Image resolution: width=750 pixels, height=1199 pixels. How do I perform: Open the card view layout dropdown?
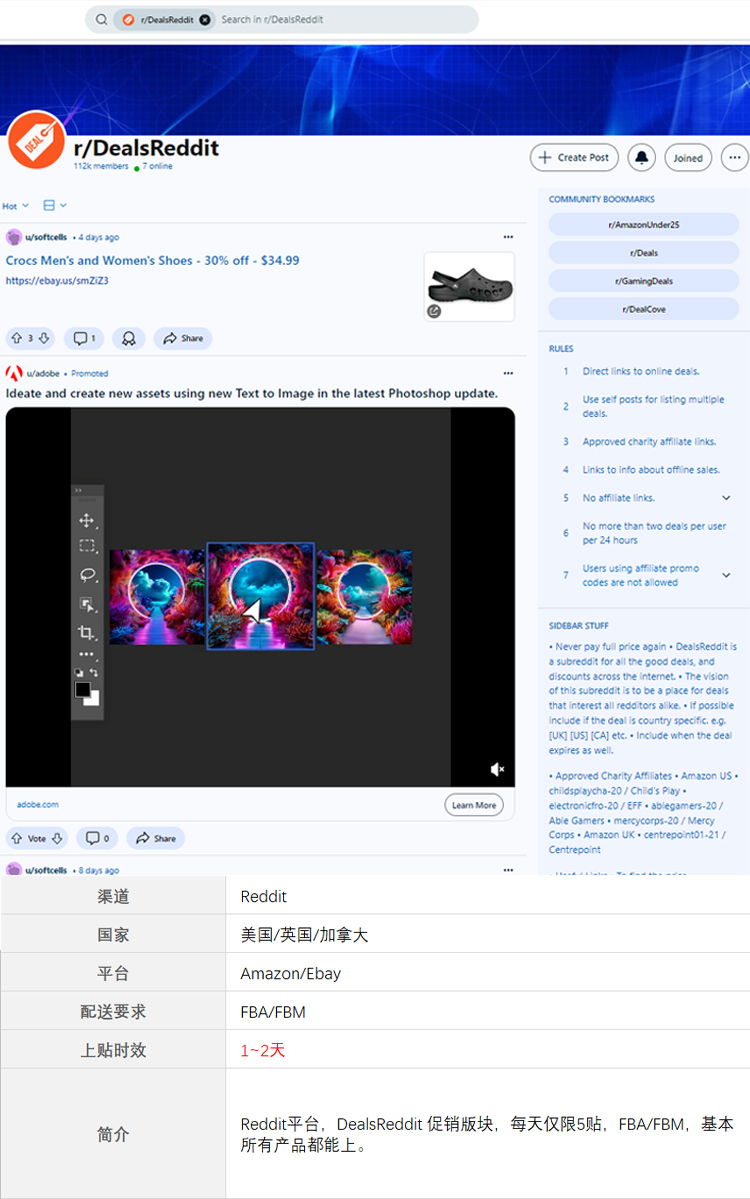pos(55,206)
